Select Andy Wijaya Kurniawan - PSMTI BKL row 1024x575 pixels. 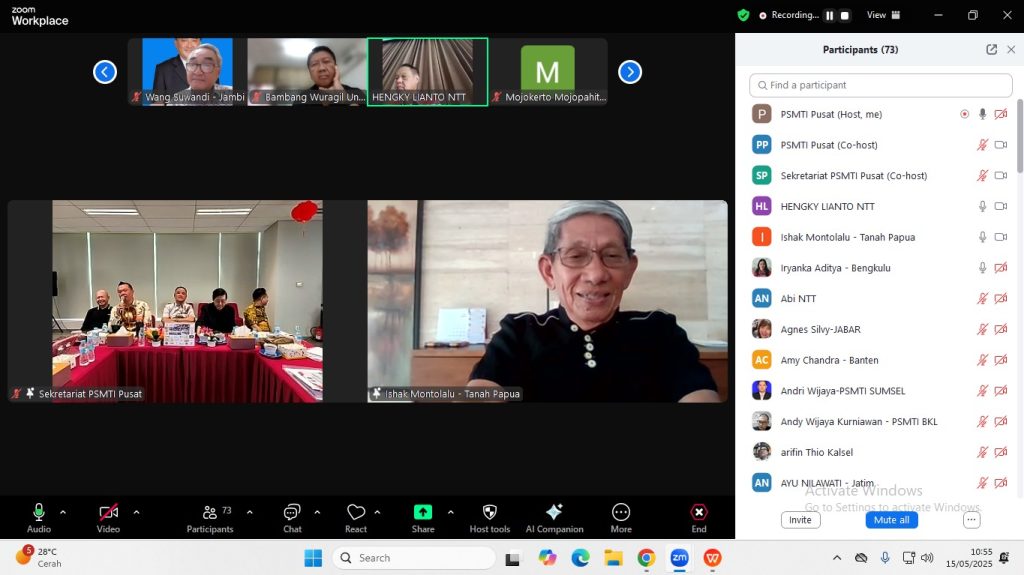click(880, 421)
